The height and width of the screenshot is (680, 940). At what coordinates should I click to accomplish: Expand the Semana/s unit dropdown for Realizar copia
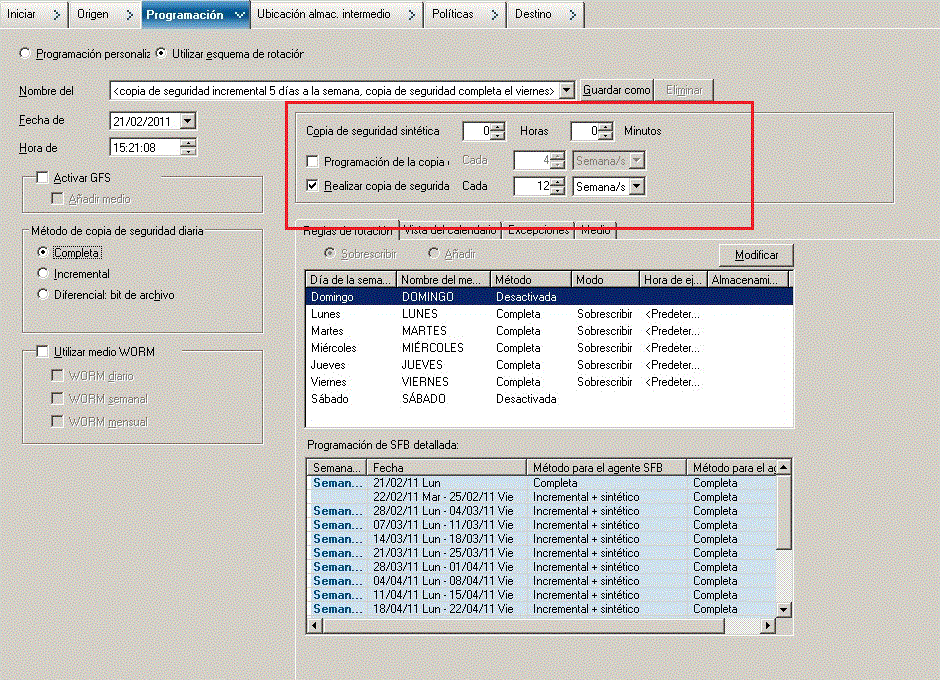(636, 187)
